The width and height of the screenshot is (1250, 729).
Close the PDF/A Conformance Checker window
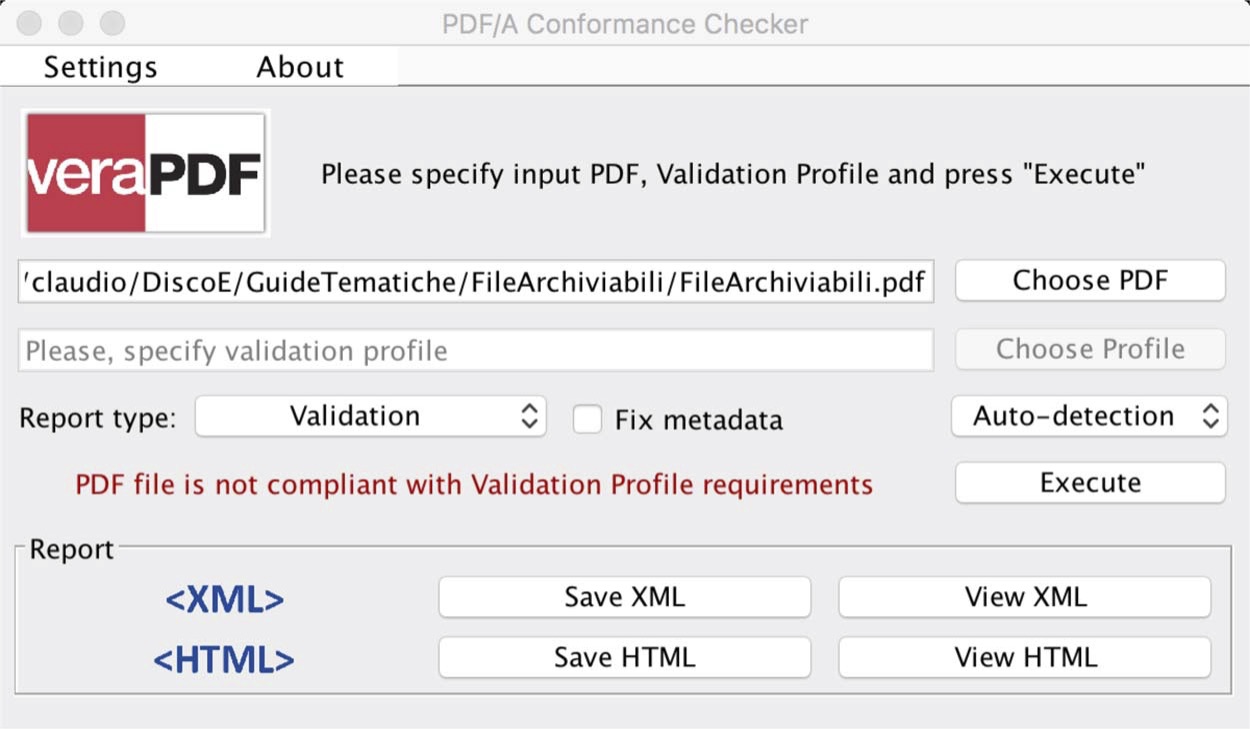(x=30, y=23)
